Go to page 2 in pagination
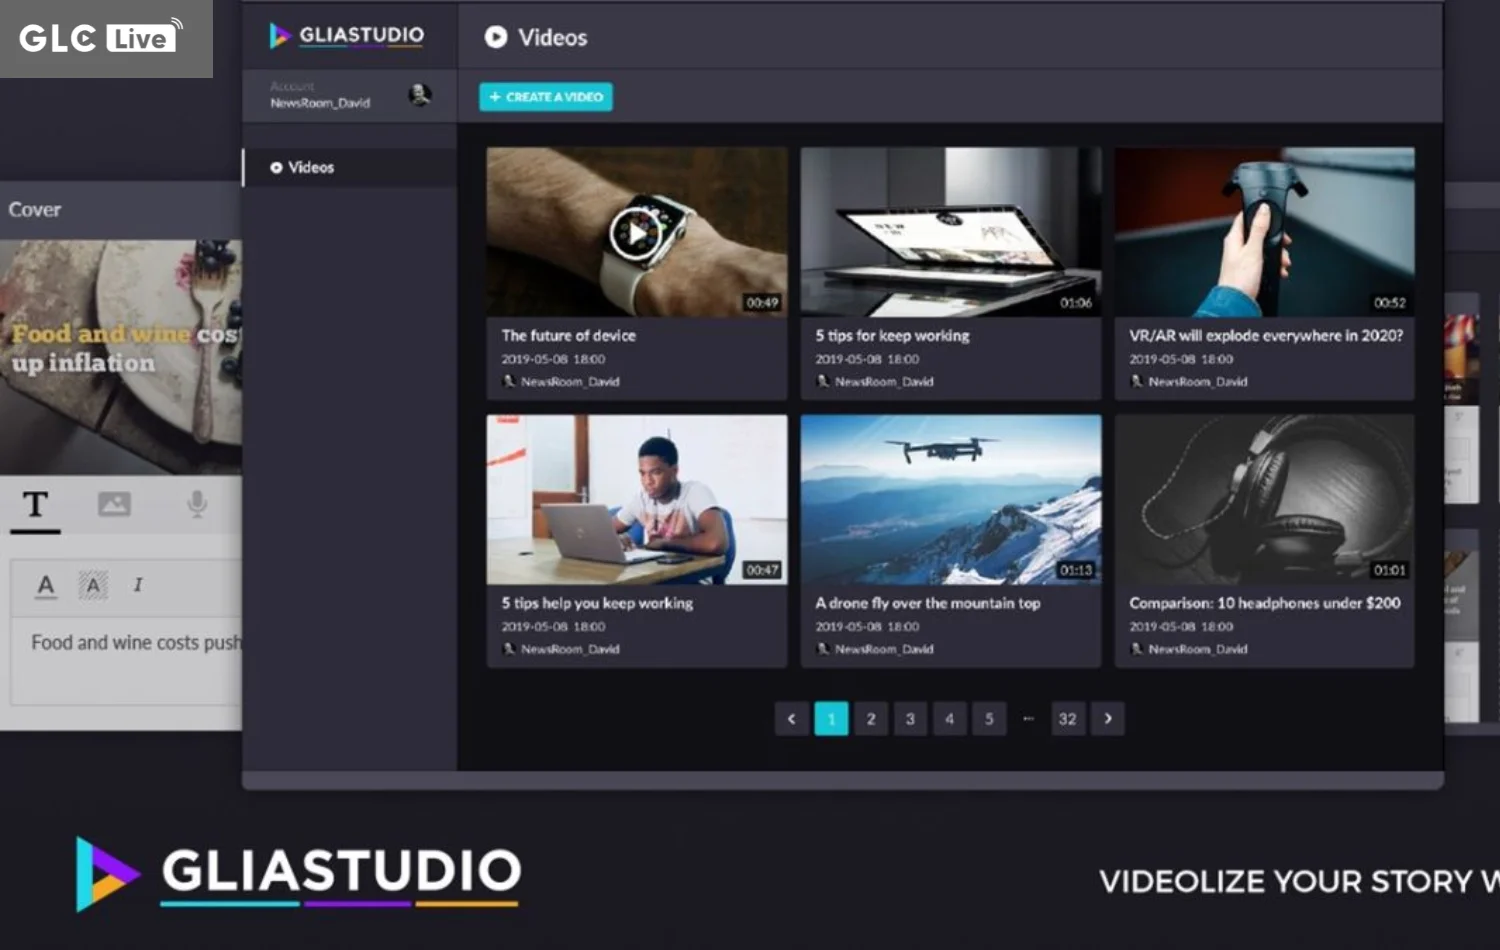Screen dimensions: 1500x950 pyautogui.click(x=871, y=719)
